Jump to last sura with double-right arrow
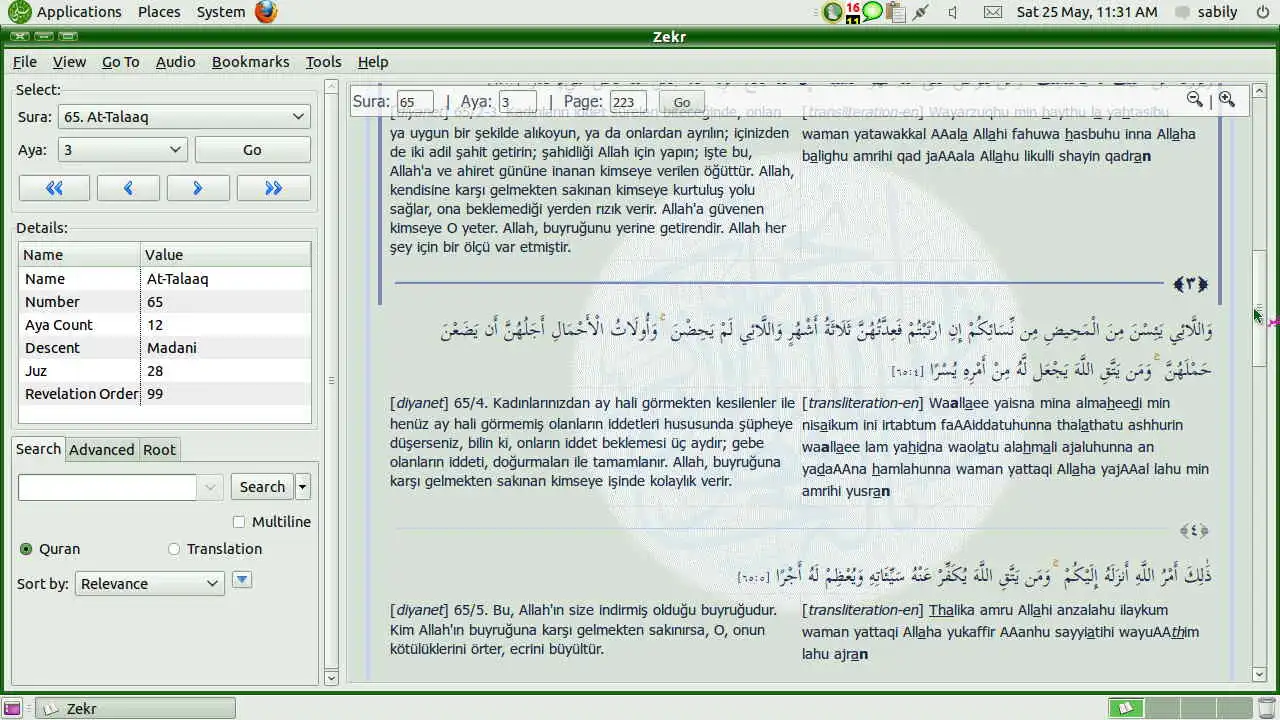Screen dimensions: 1280x720 273,188
